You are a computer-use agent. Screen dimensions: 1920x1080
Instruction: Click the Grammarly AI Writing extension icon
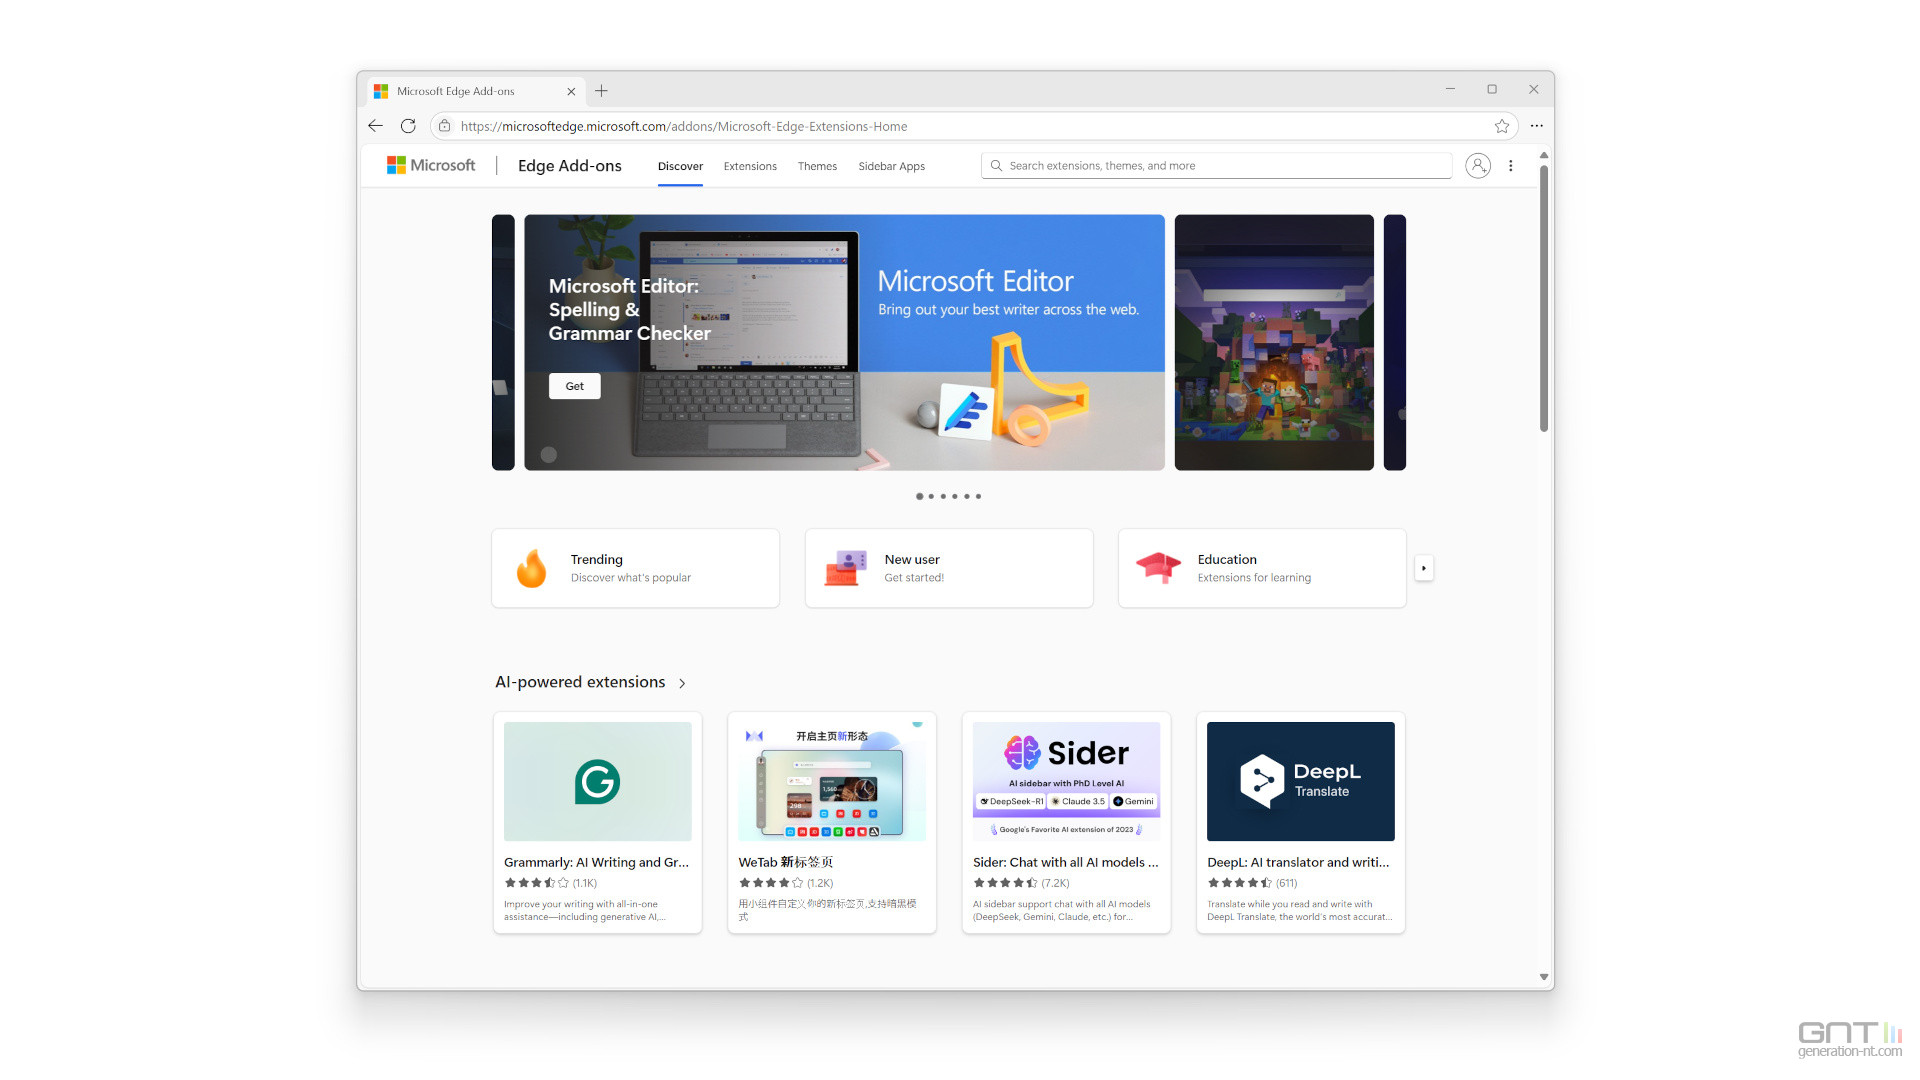pos(596,779)
